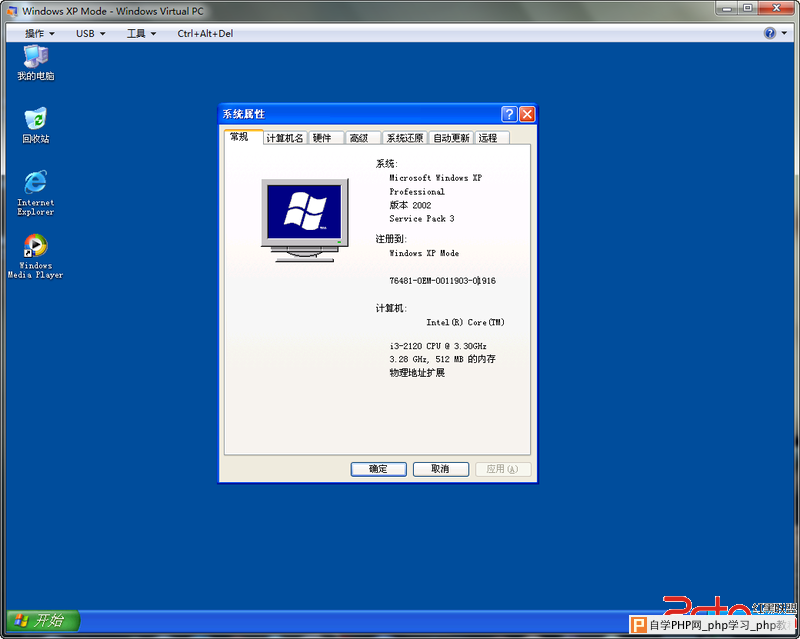Click the Service Pack 3 text
This screenshot has height=639, width=800.
[421, 218]
